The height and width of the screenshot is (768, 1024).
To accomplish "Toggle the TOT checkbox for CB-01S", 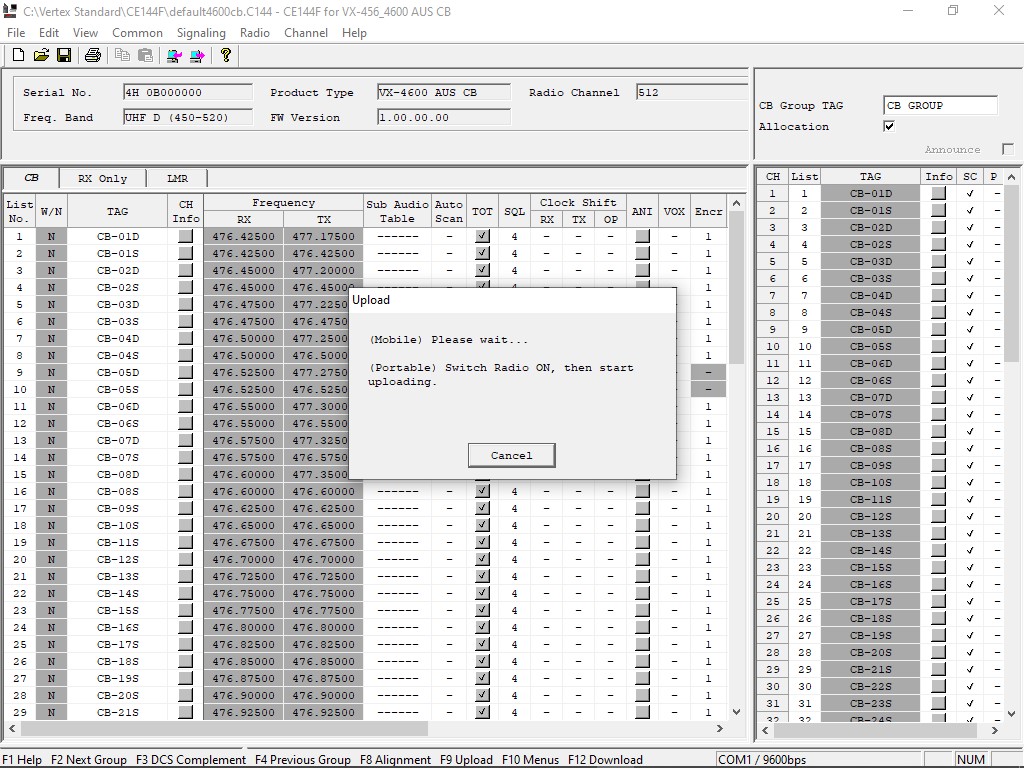I will (482, 253).
